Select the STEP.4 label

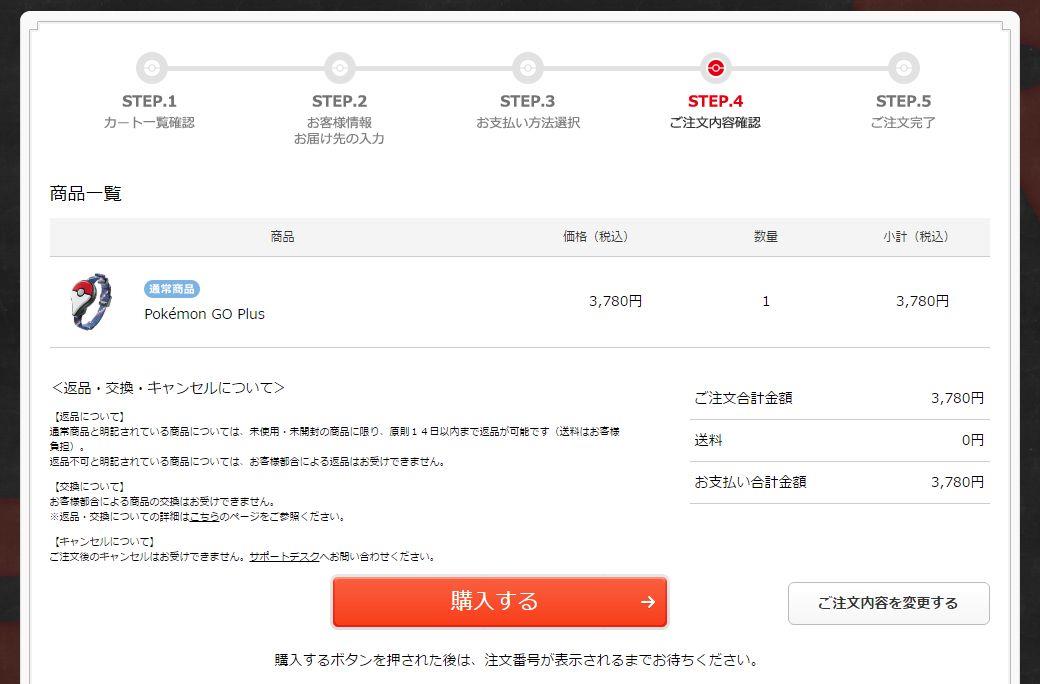[715, 101]
